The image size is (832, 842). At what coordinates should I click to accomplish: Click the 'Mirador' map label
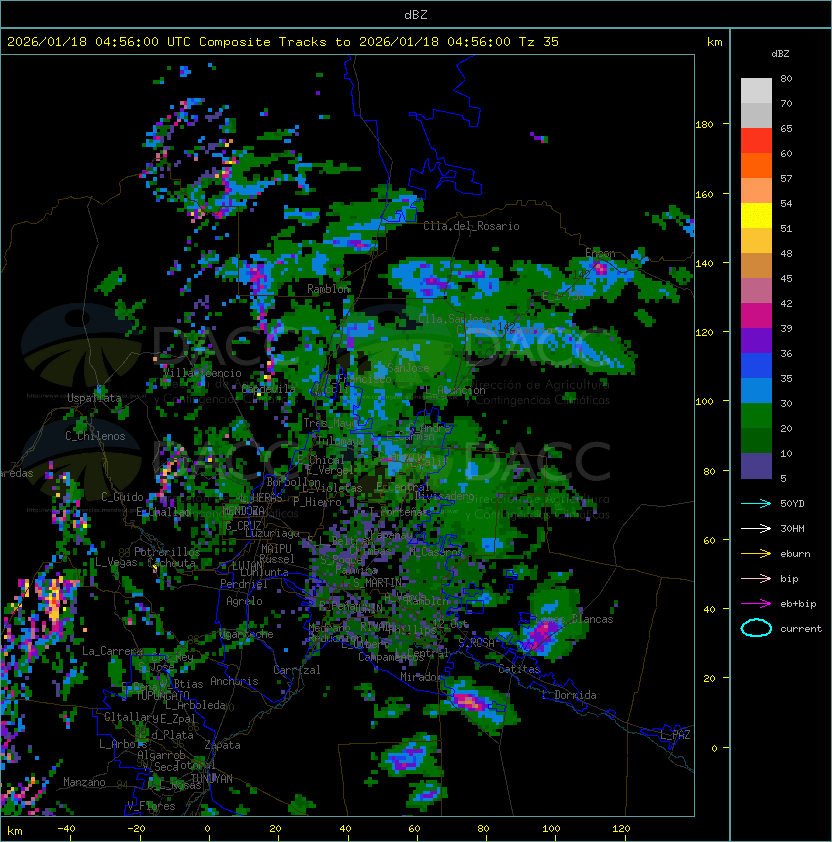421,677
